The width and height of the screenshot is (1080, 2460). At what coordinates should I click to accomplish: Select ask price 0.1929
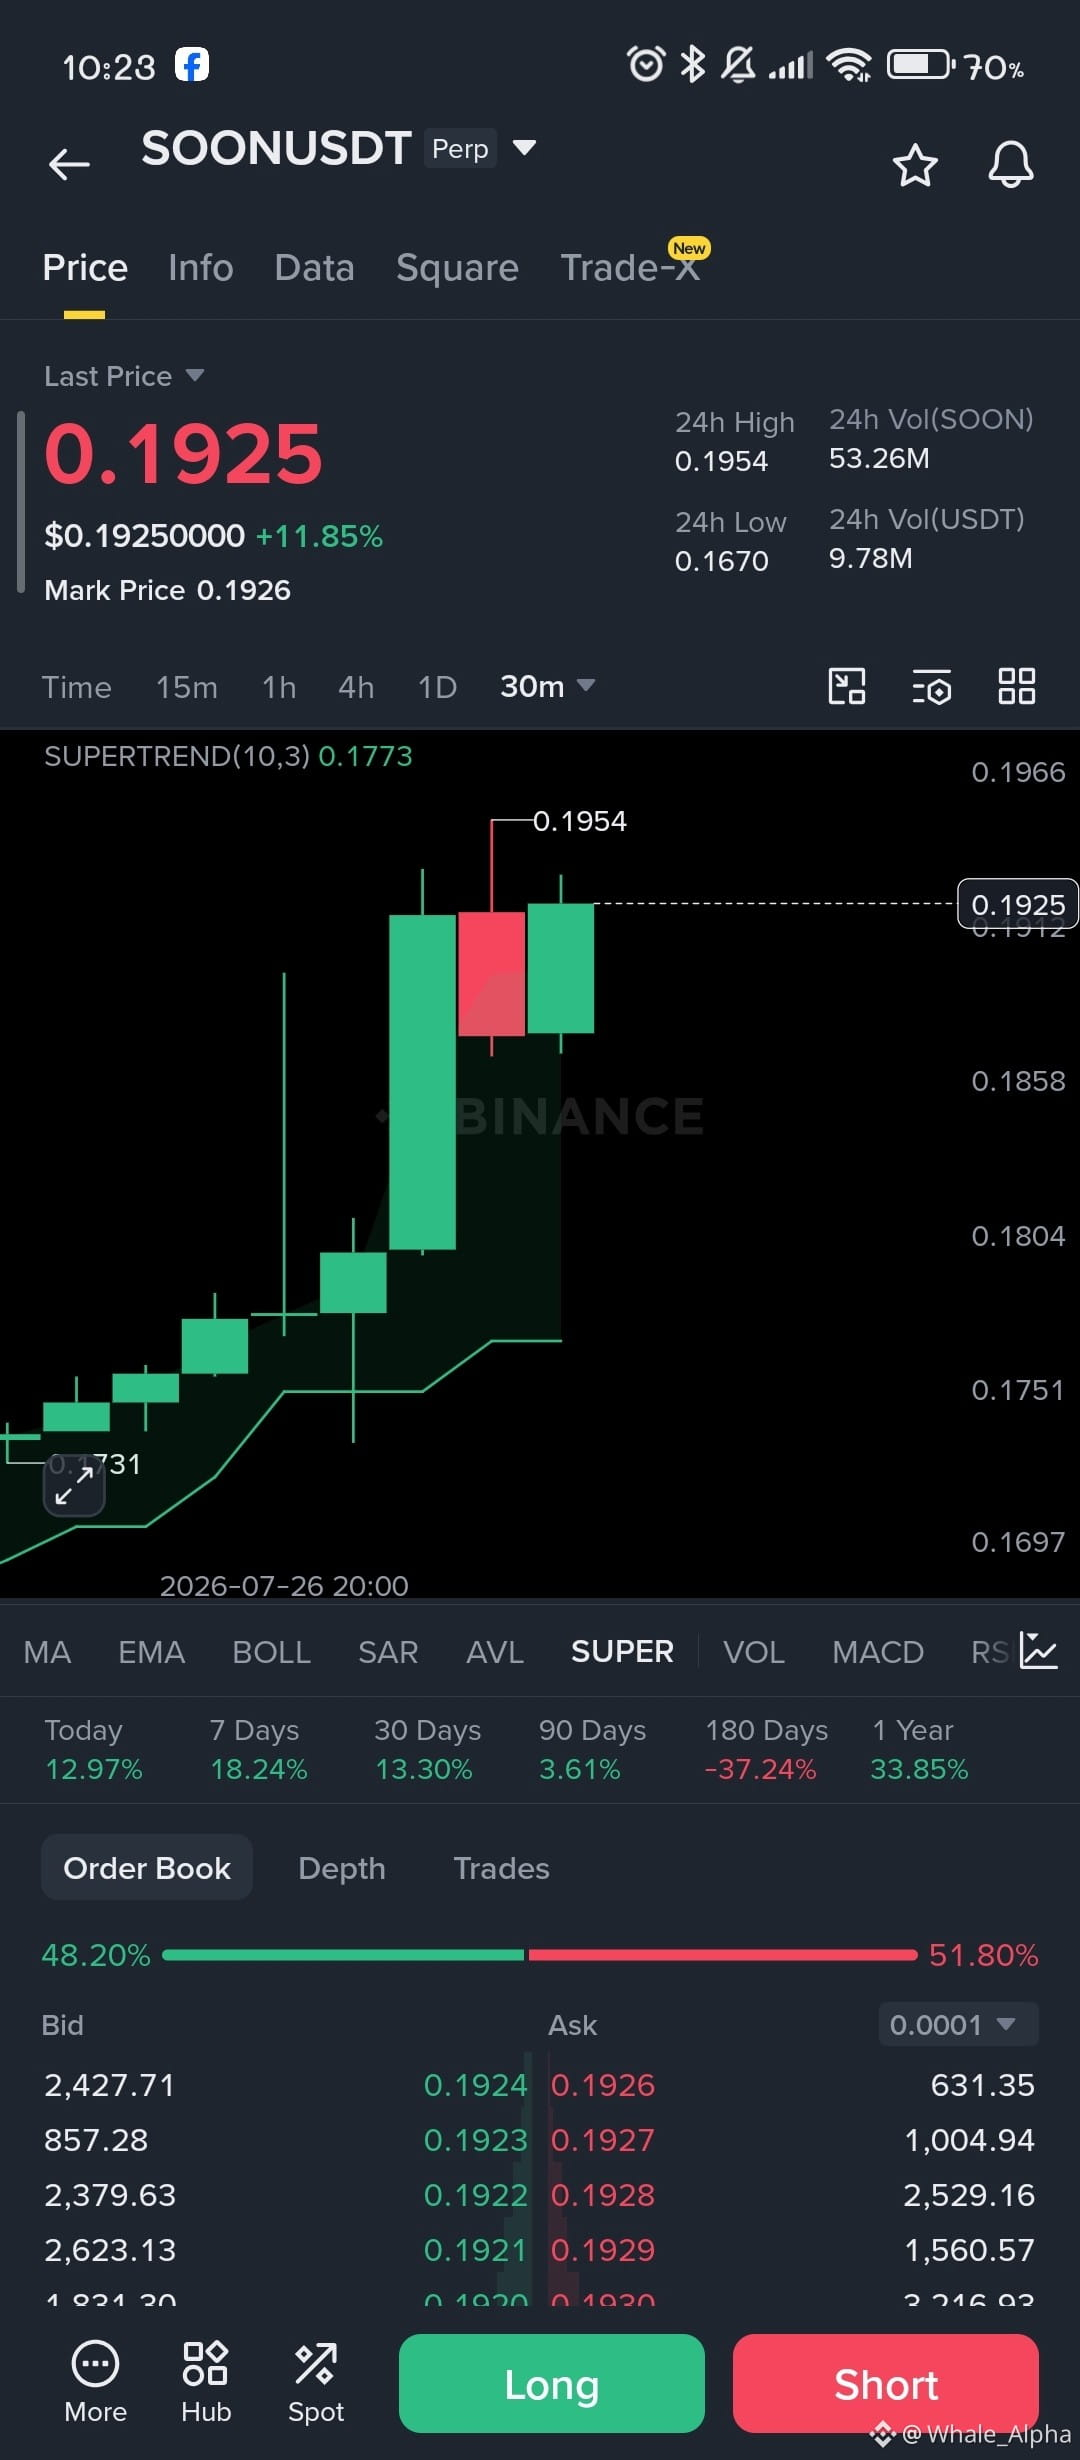[x=603, y=2250]
